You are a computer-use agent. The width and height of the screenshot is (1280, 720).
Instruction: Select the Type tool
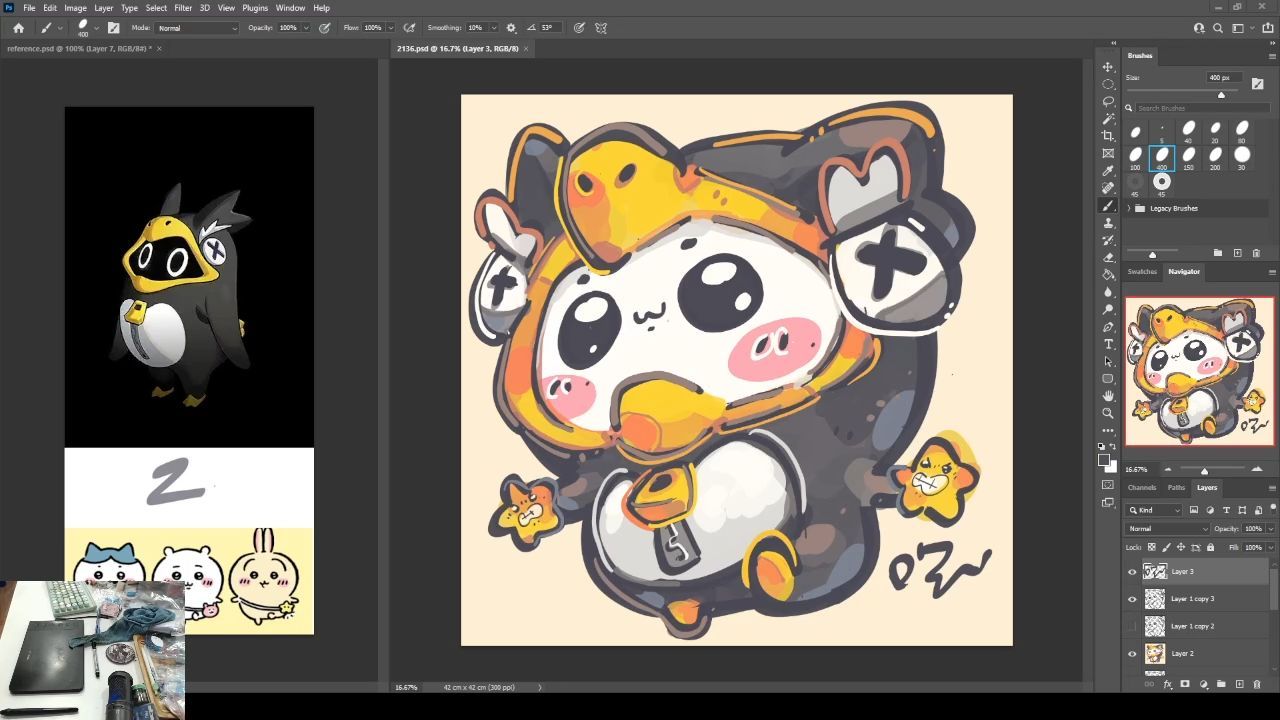pyautogui.click(x=1108, y=344)
